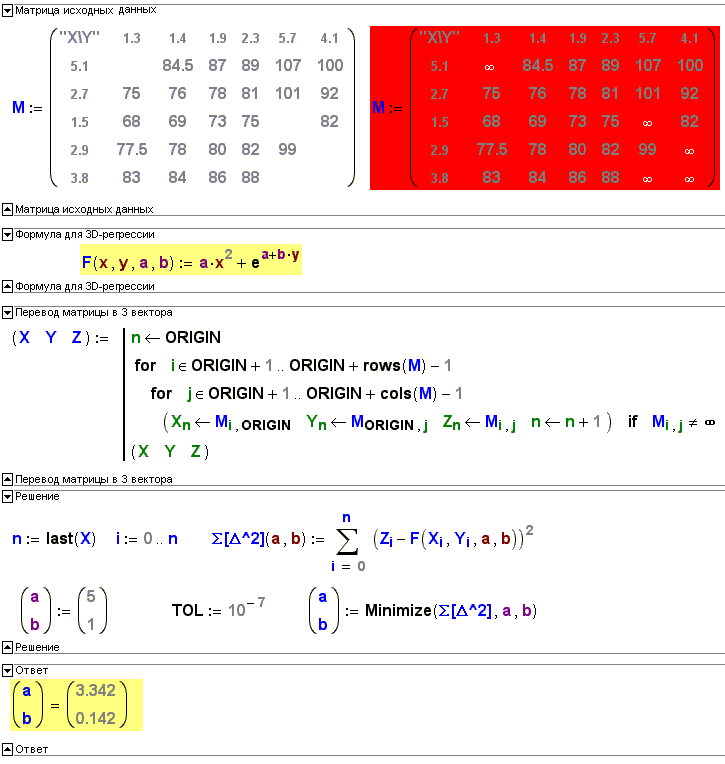This screenshot has height=764, width=725.
Task: Click the answer value 3.342
Action: click(x=95, y=690)
